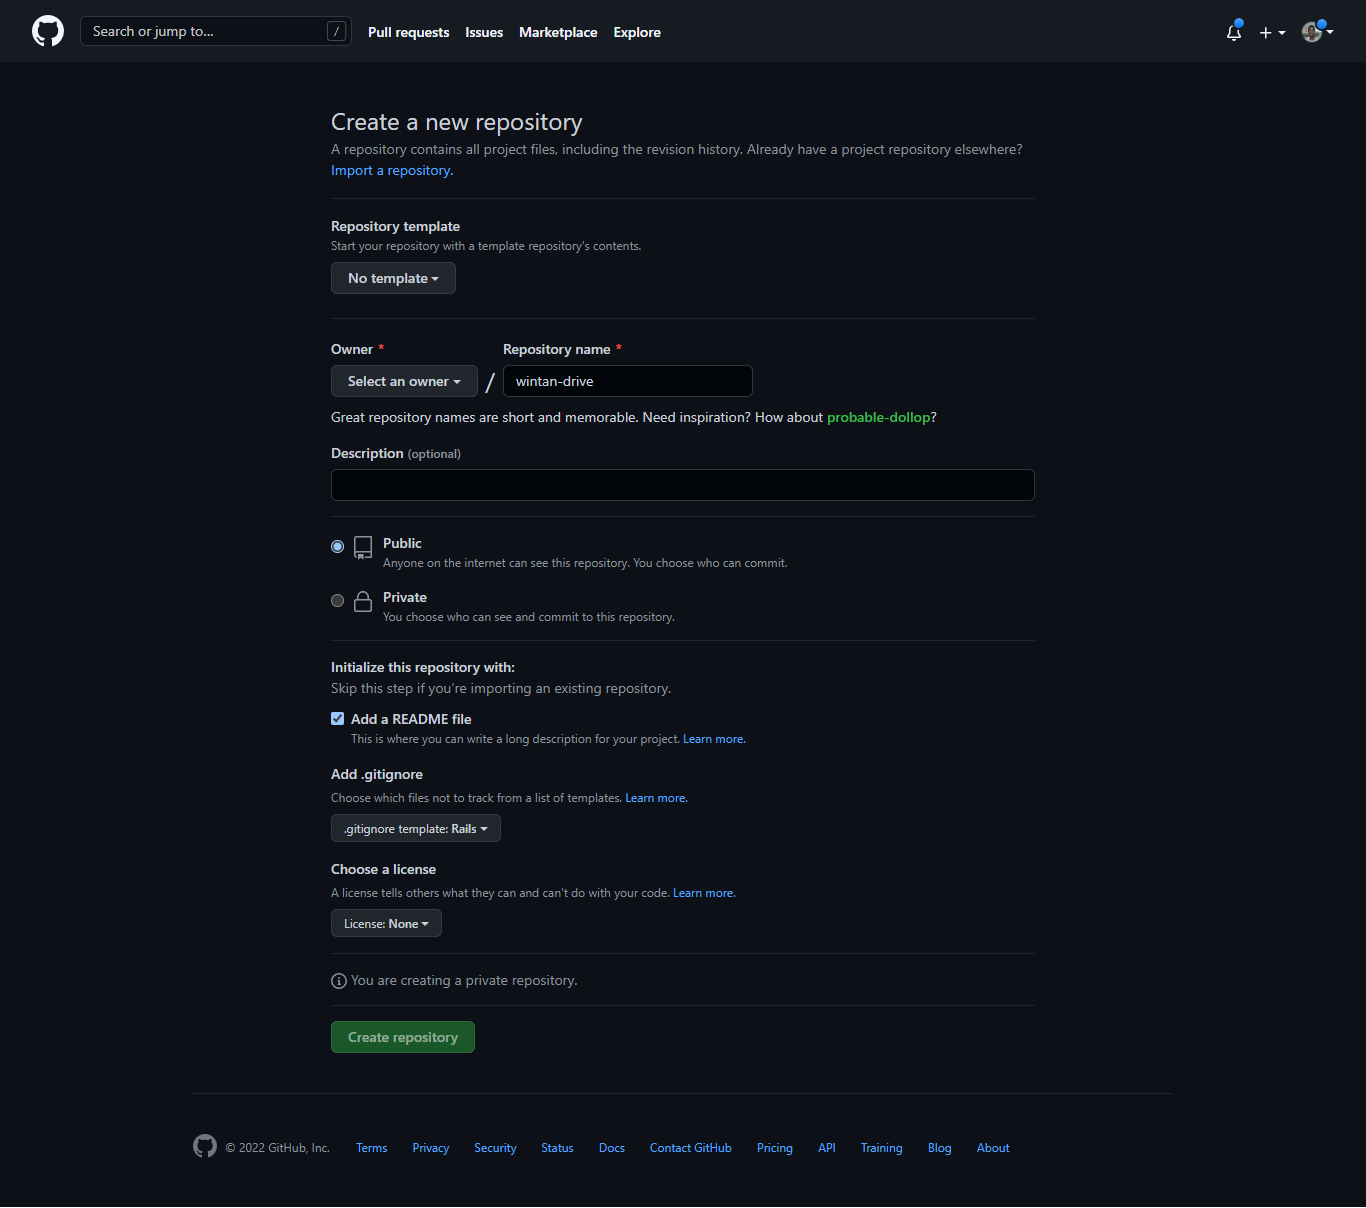Open notifications bell icon
Image resolution: width=1366 pixels, height=1208 pixels.
point(1234,32)
